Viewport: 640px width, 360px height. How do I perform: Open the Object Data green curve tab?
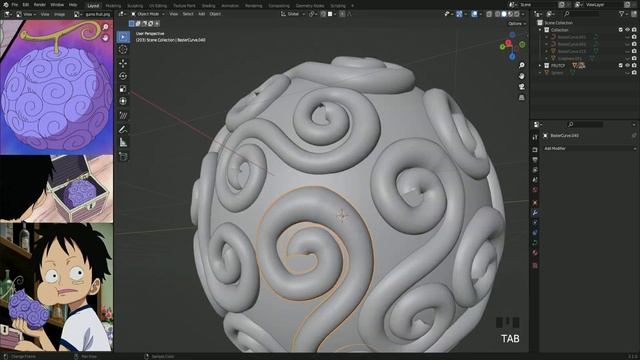pos(535,242)
